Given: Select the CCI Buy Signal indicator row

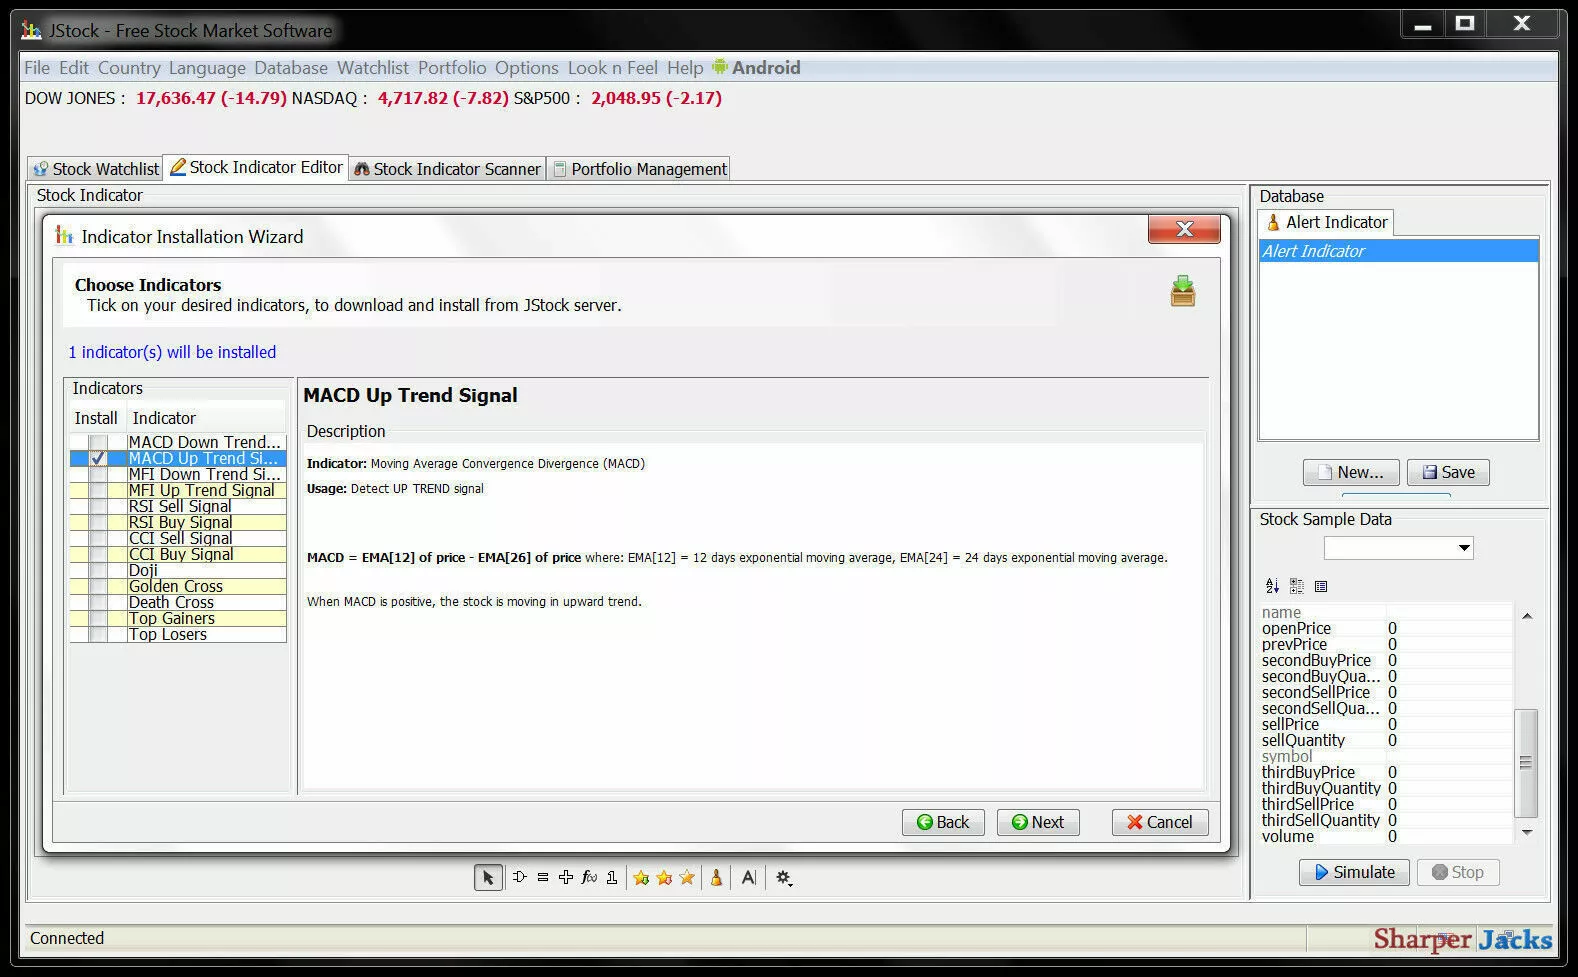Looking at the screenshot, I should click(178, 554).
